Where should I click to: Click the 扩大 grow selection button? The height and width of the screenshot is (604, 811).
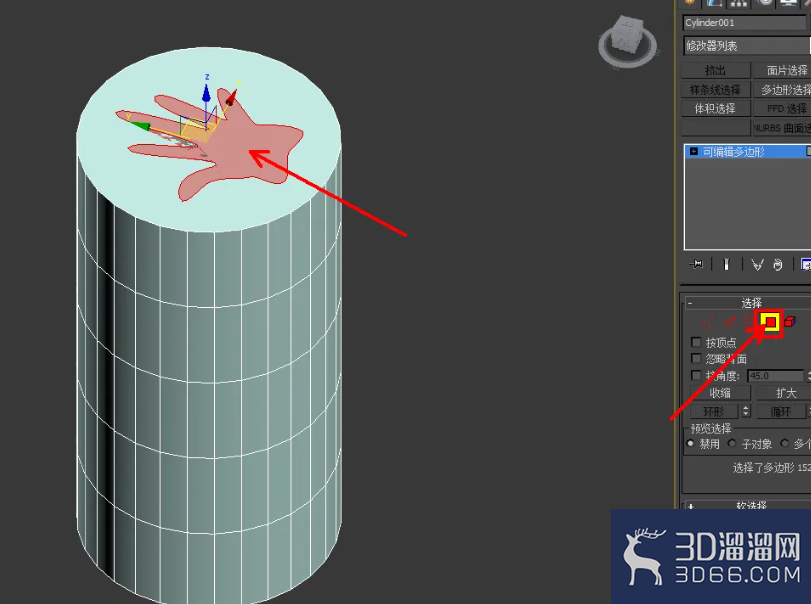tap(784, 393)
